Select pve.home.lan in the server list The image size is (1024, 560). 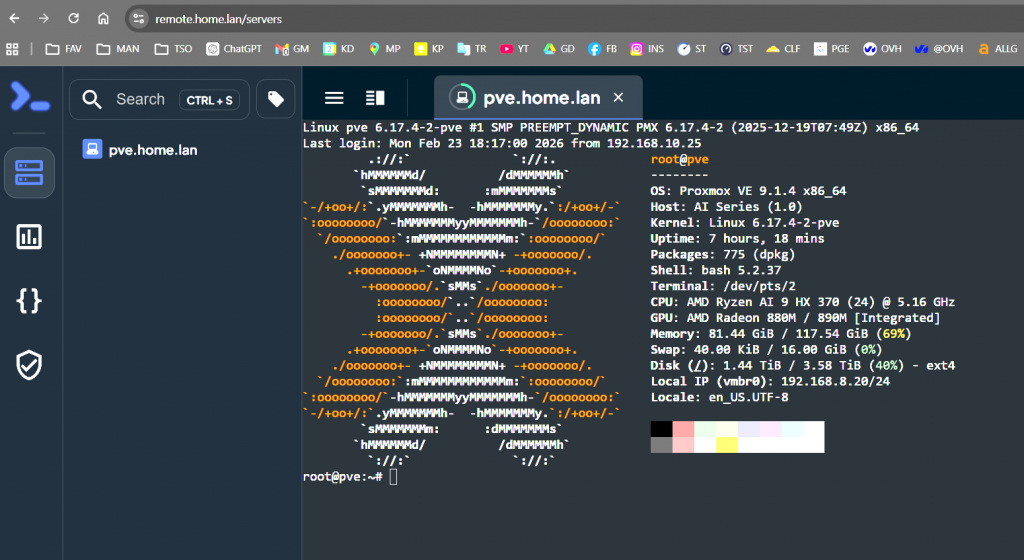point(152,150)
